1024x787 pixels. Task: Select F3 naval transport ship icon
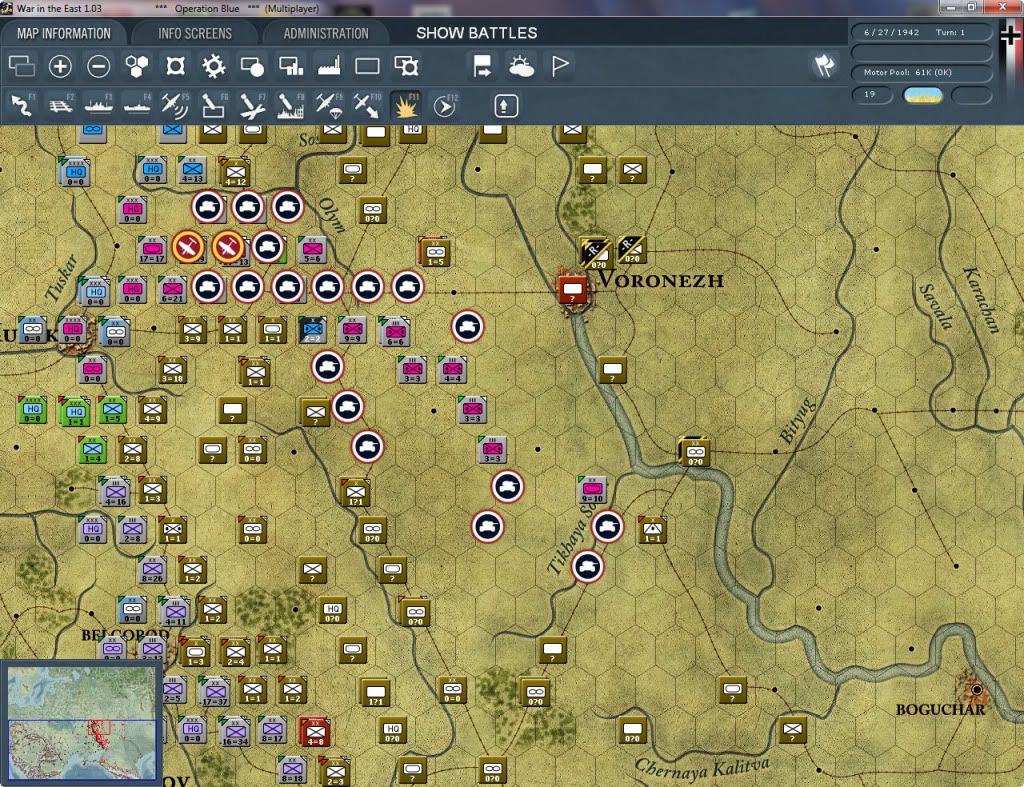(x=99, y=105)
